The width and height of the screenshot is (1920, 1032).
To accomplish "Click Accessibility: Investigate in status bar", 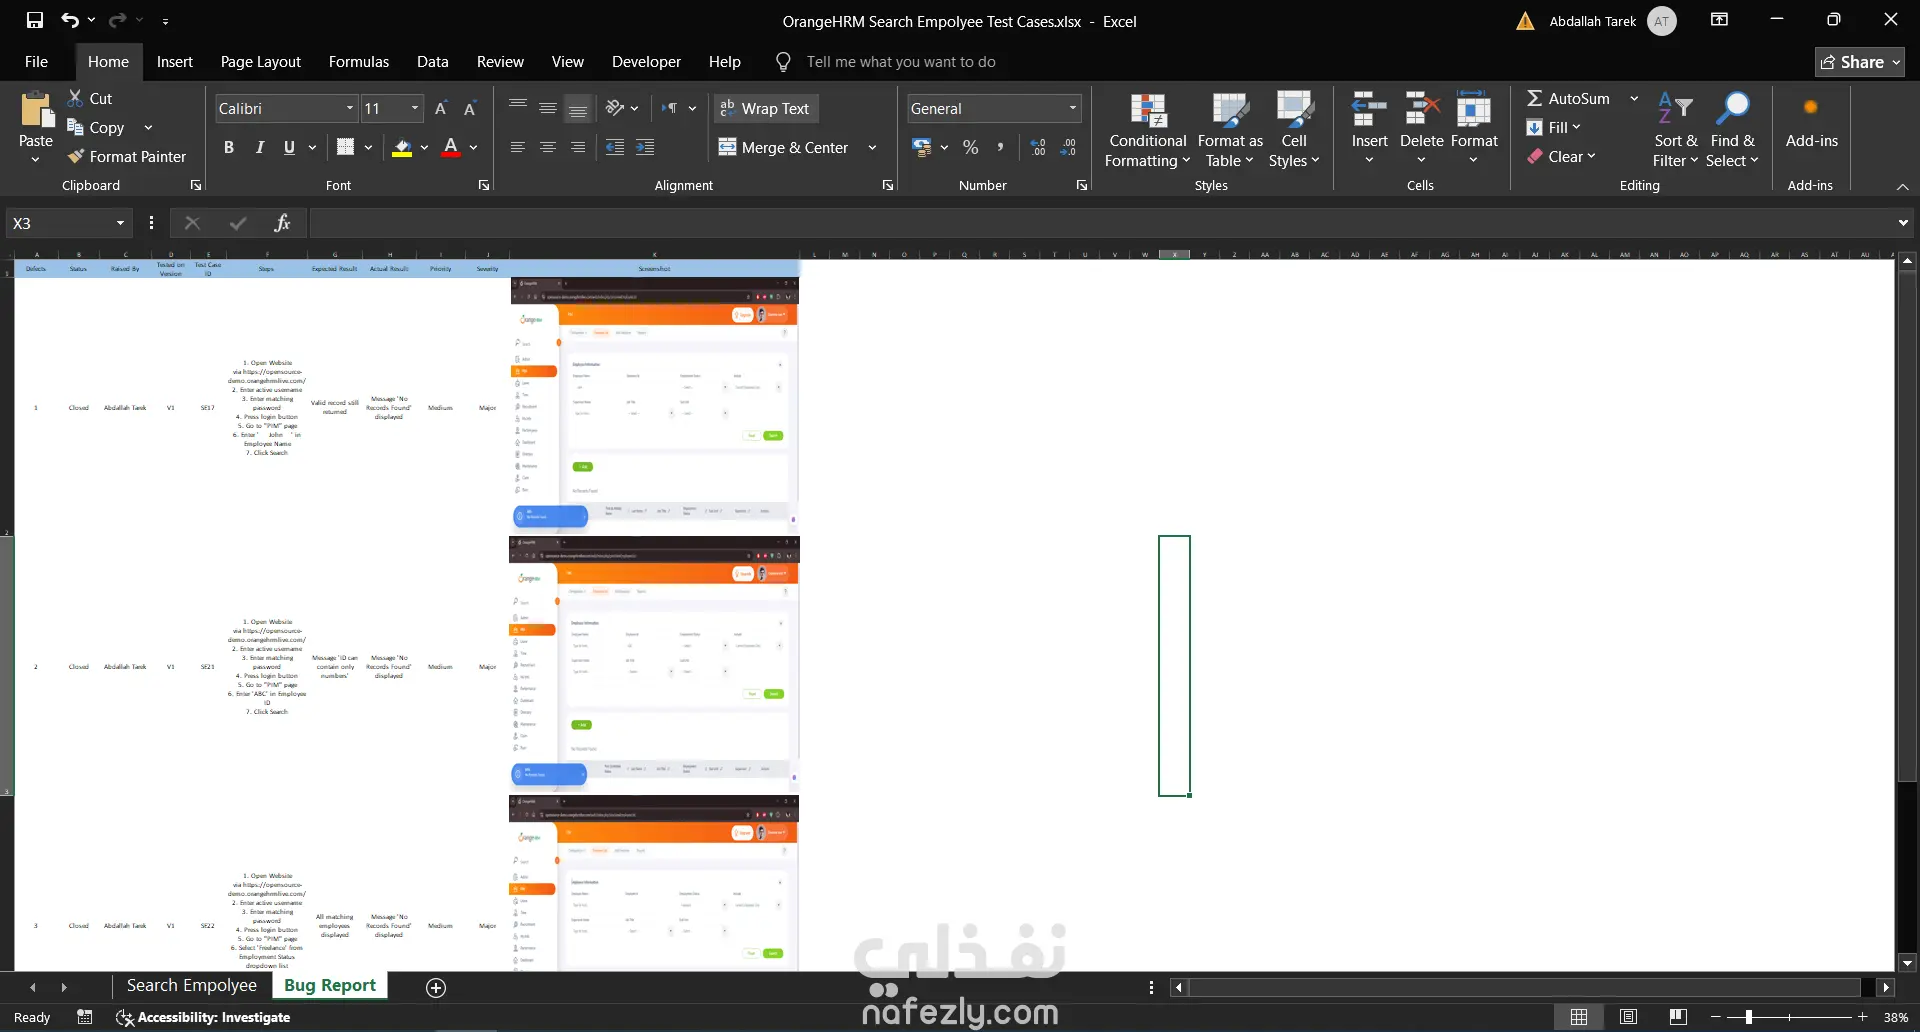I will click(x=203, y=1017).
